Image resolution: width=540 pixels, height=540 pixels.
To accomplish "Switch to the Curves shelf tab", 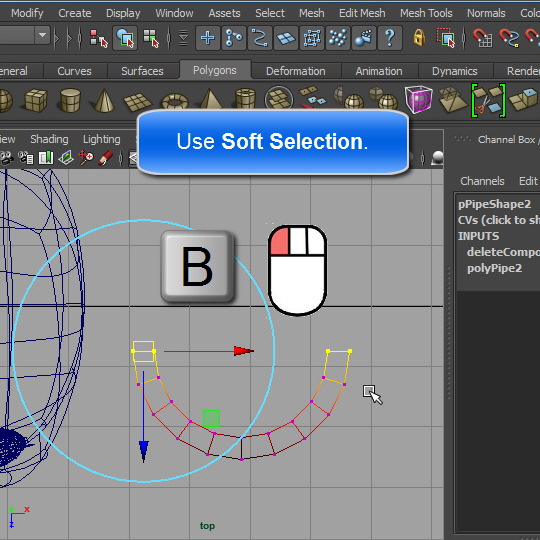I will 74,71.
